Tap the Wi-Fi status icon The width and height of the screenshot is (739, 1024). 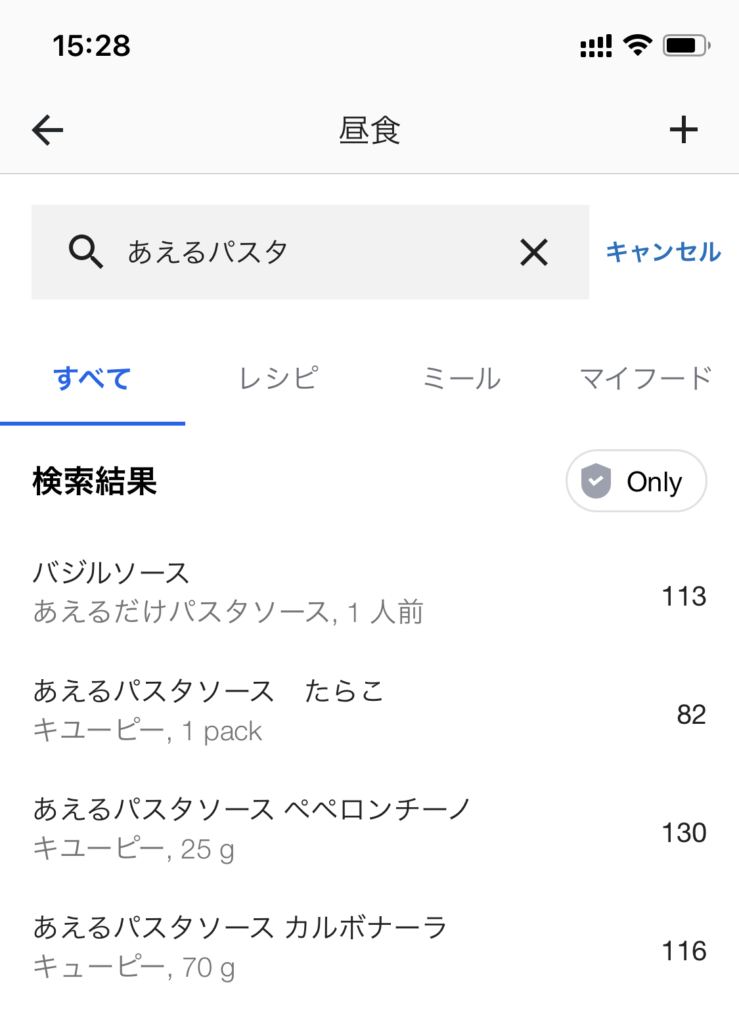(x=635, y=45)
